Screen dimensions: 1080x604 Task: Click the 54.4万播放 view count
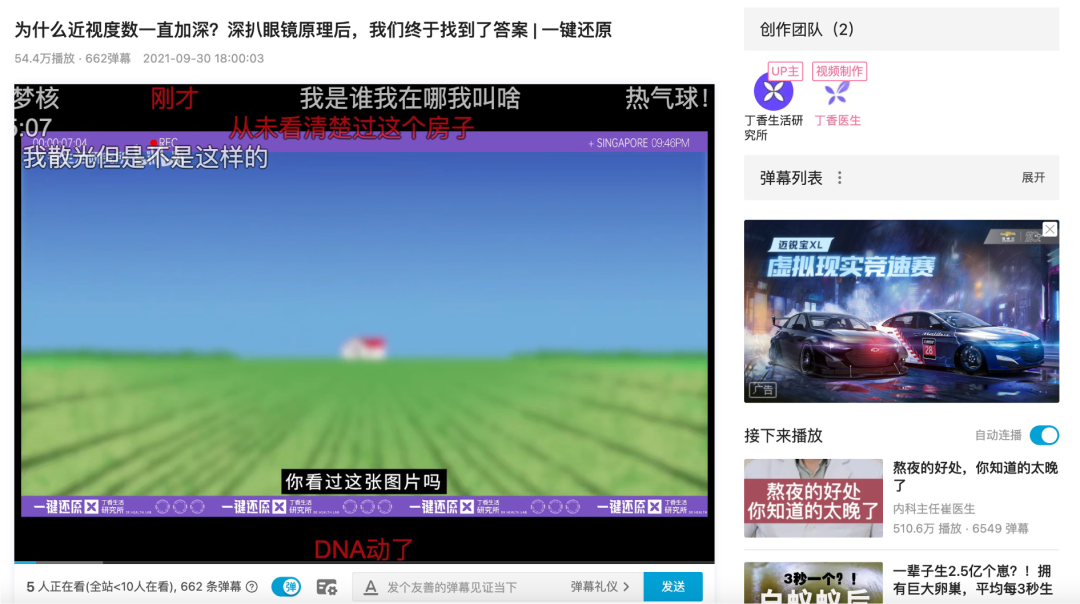tap(44, 59)
